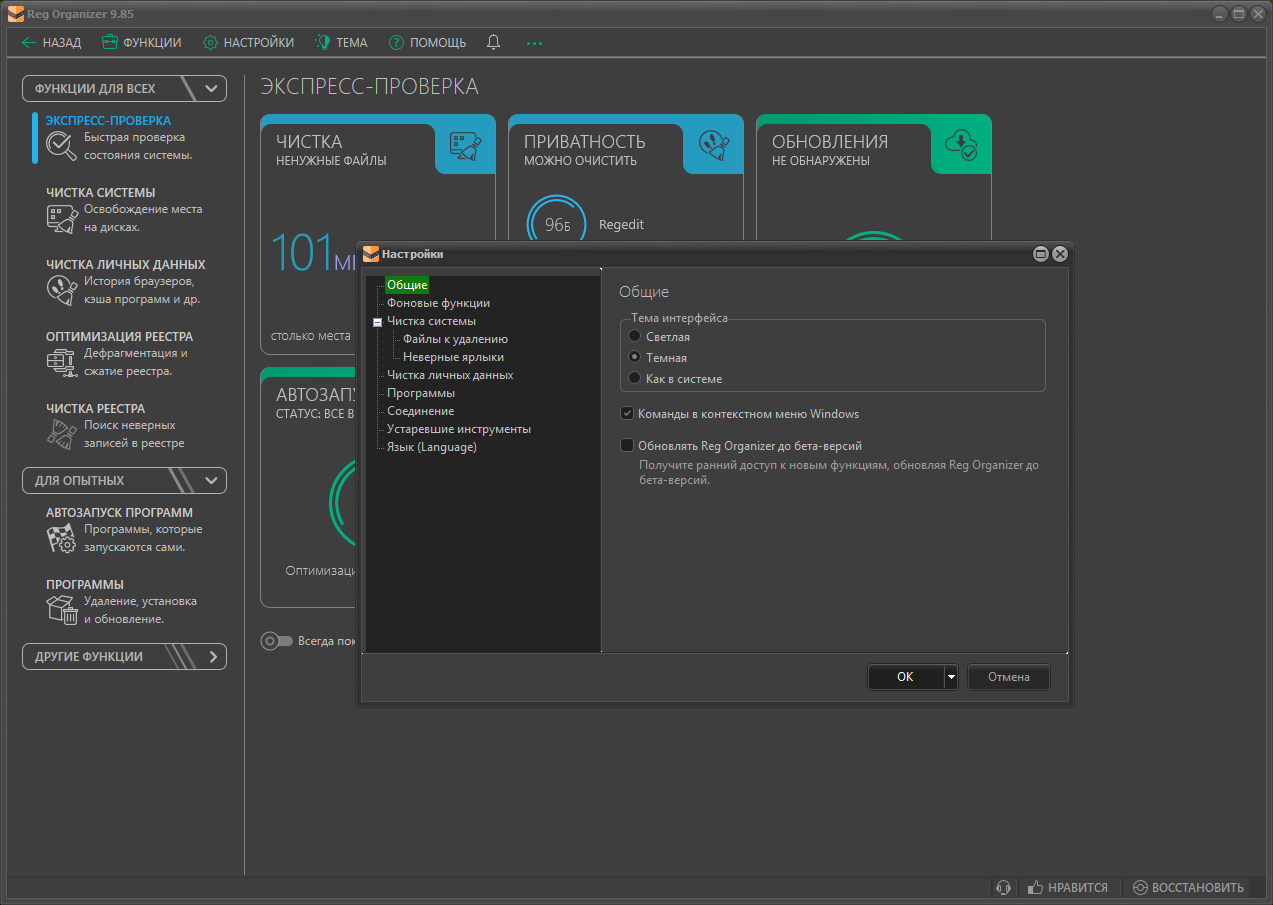This screenshot has height=905, width=1273.
Task: Click the Personal Data Cleanup brush icon
Action: pyautogui.click(x=61, y=290)
